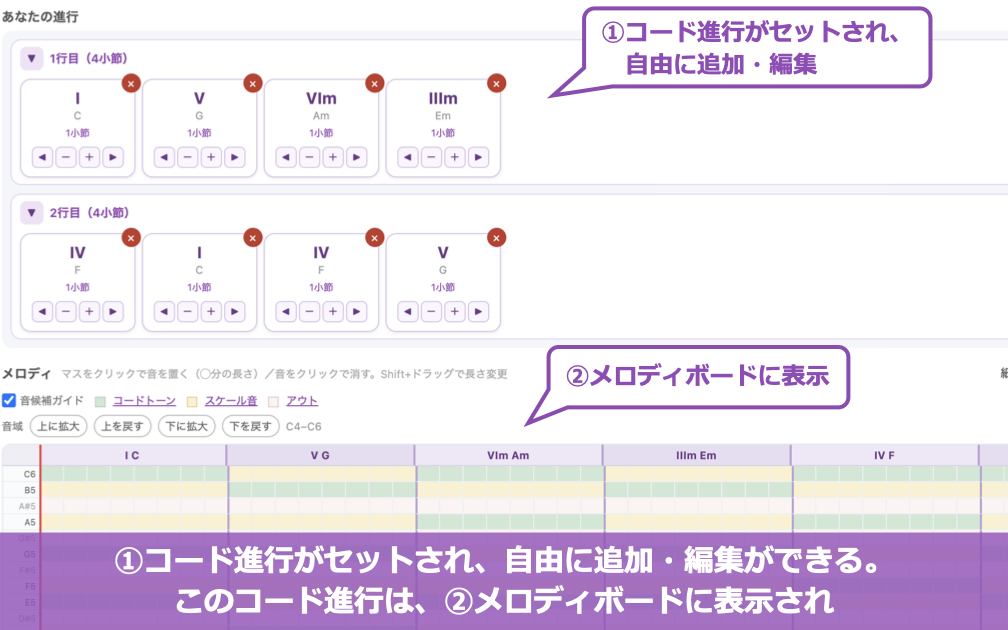
Task: Move the VIm chord card right
Action: [x=357, y=158]
